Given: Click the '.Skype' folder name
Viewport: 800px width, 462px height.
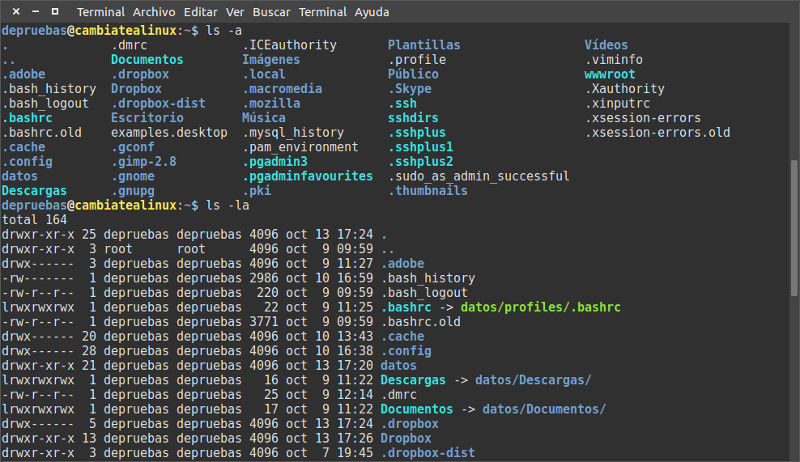Looking at the screenshot, I should pos(409,89).
